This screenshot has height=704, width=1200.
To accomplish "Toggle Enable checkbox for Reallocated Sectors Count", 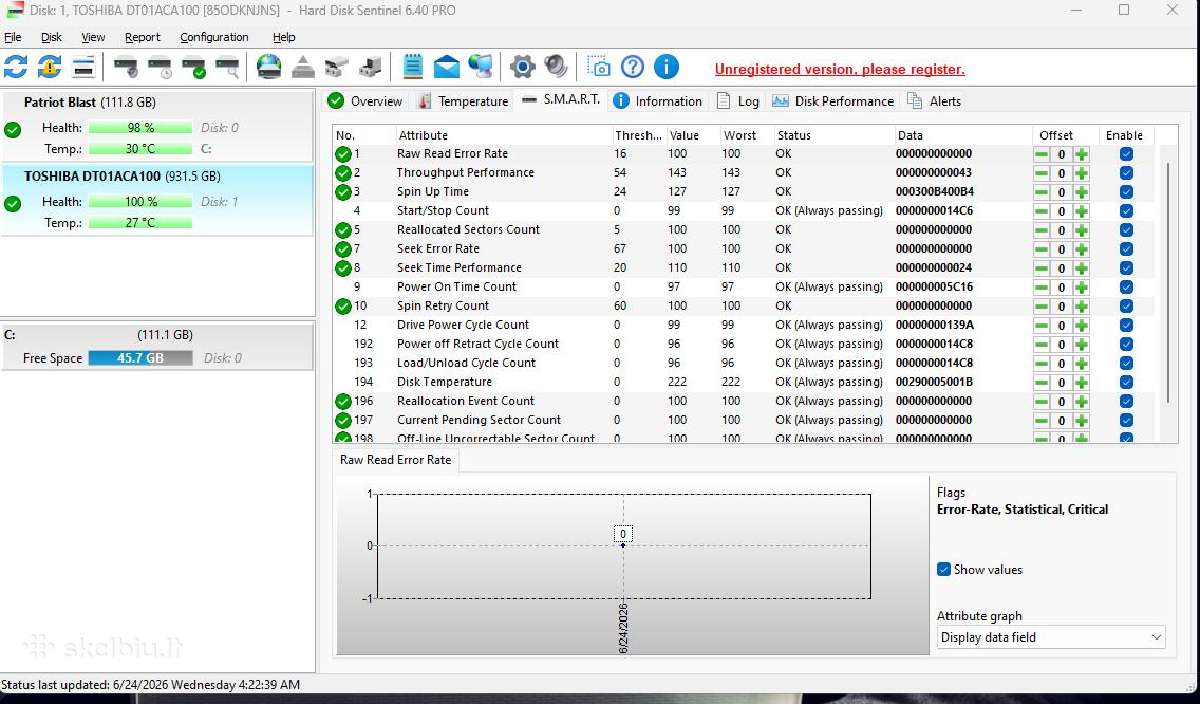I will pos(1127,230).
